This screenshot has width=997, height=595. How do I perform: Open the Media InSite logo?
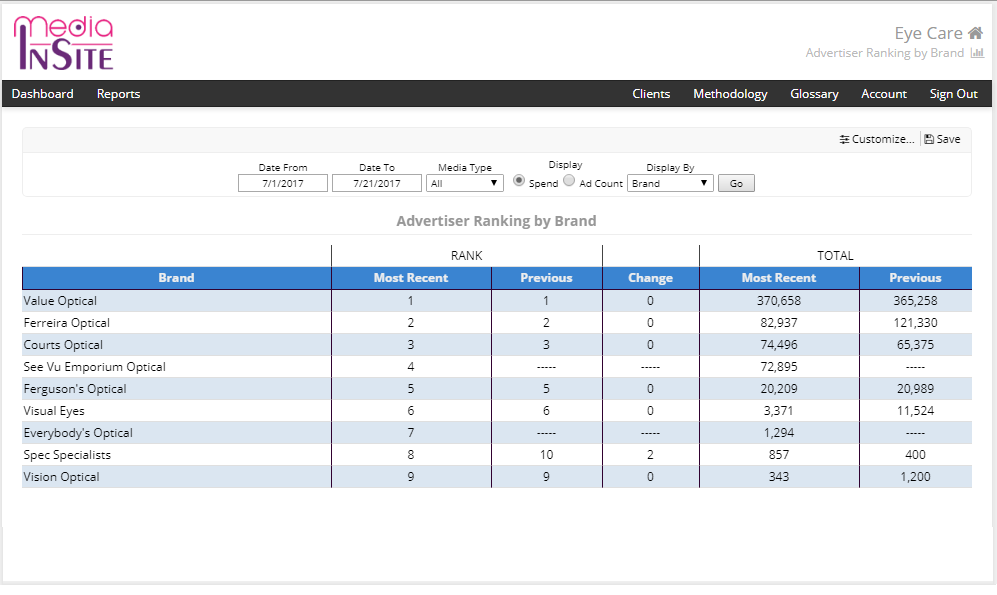(x=64, y=43)
